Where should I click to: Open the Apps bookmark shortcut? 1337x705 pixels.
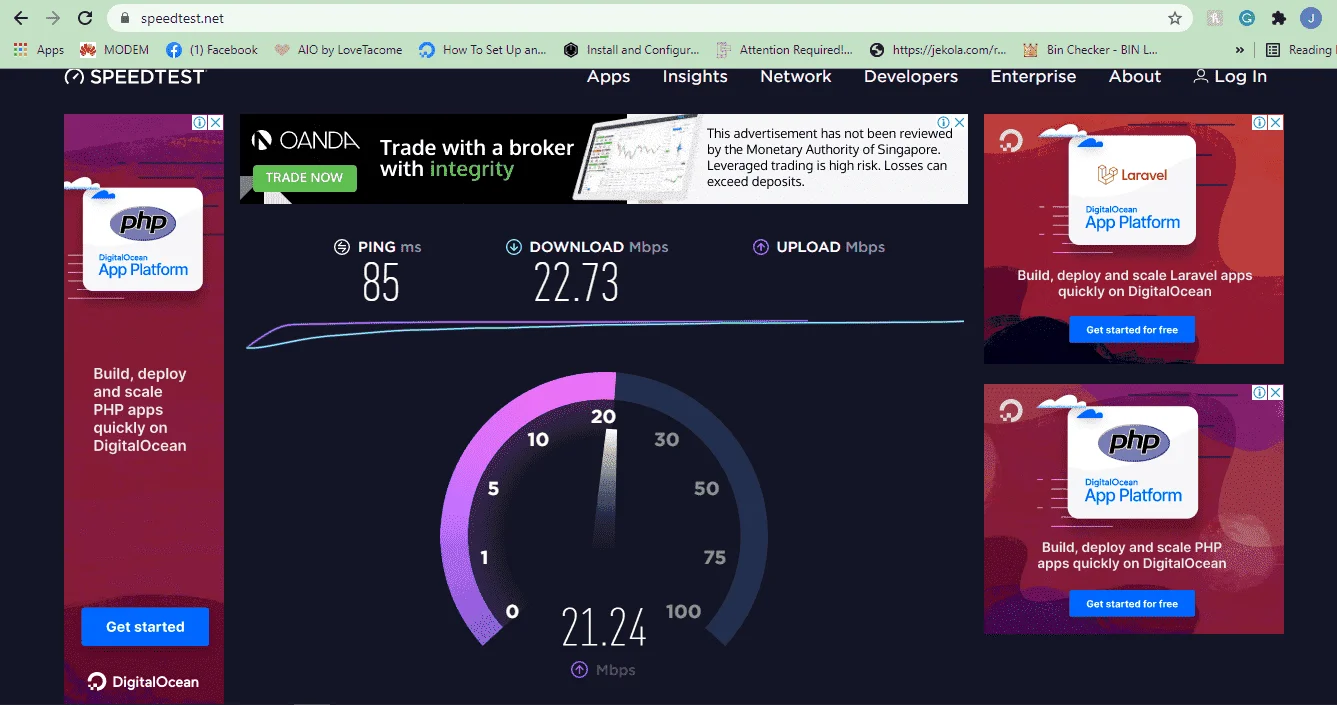tap(39, 50)
